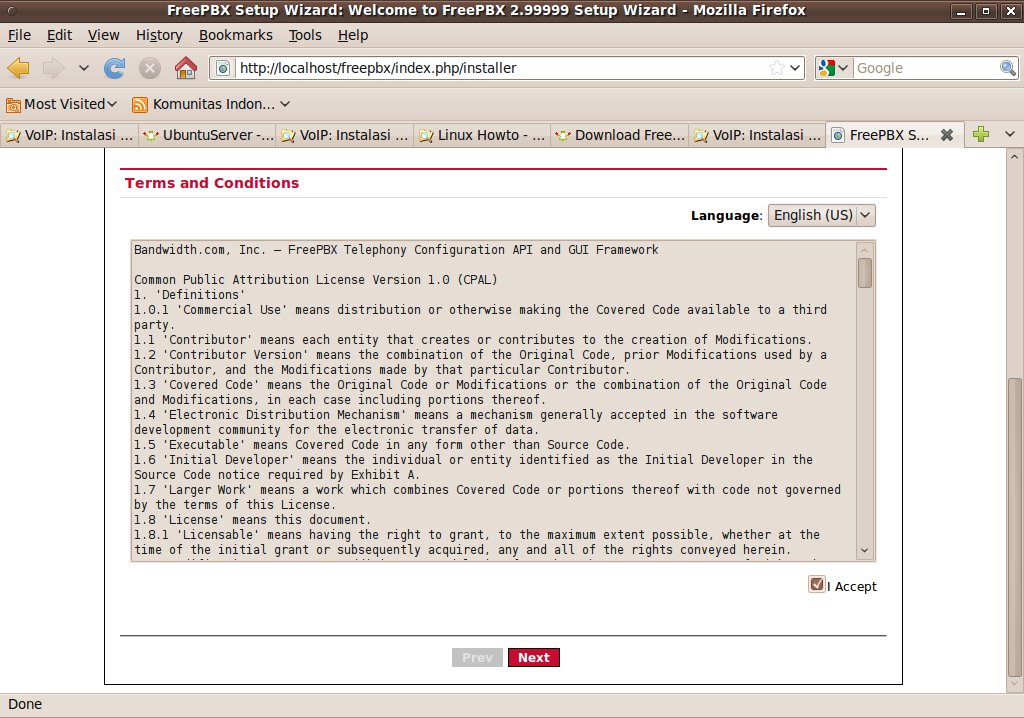This screenshot has height=718, width=1024.
Task: Switch to the UbuntuServer tab
Action: point(208,135)
